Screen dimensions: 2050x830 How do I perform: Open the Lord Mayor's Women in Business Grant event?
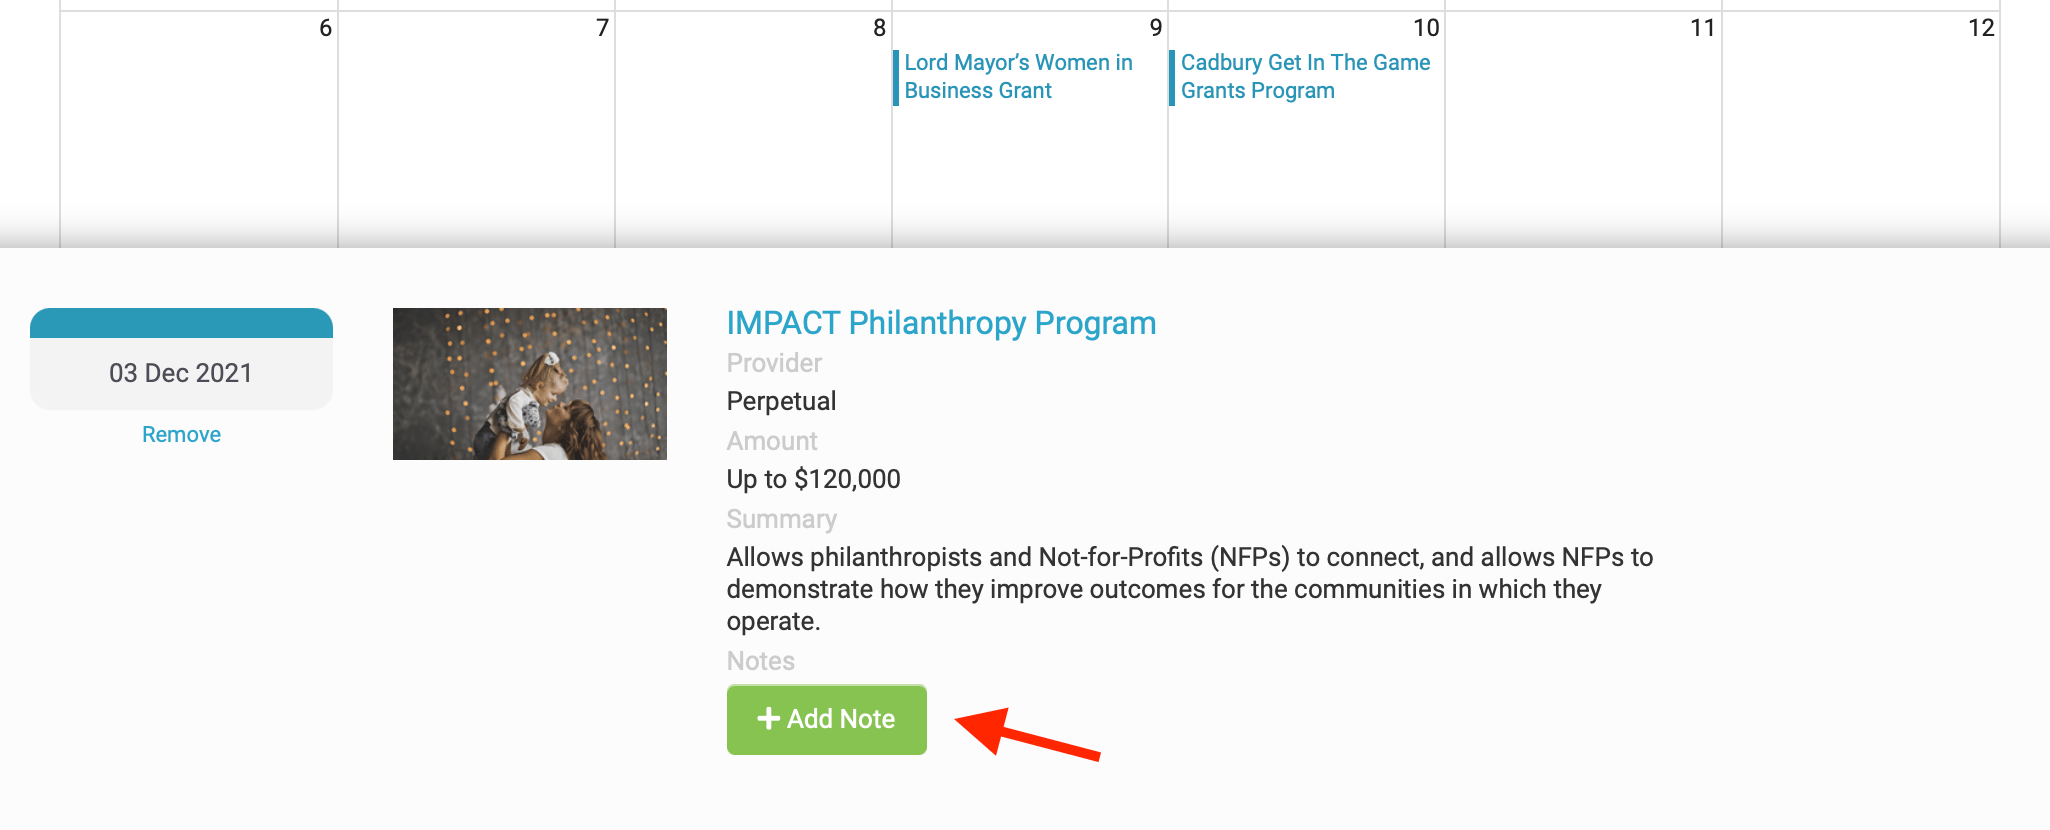click(x=1018, y=77)
